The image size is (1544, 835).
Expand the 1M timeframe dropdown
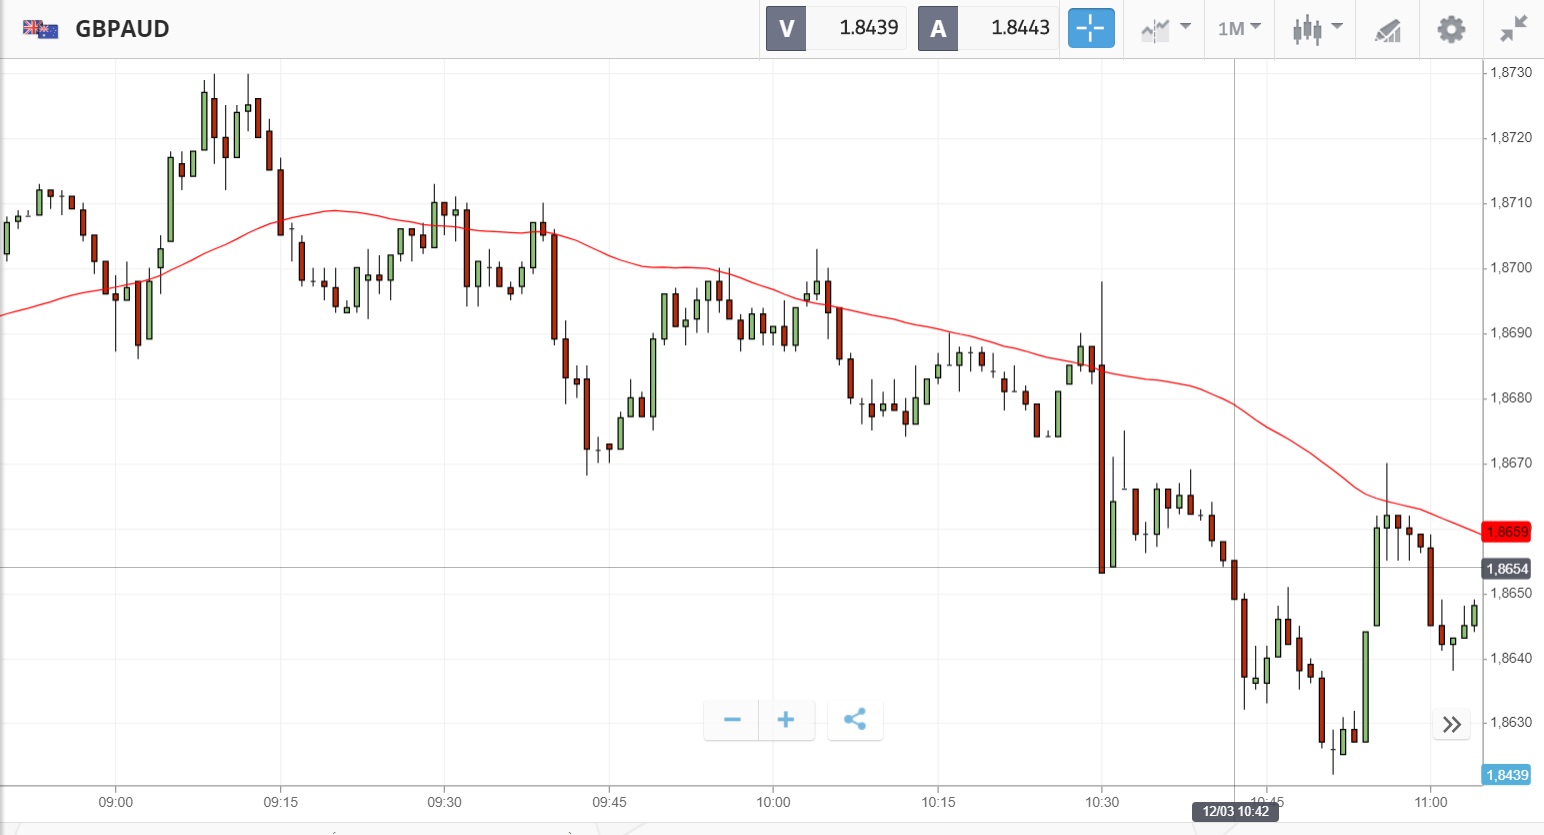tap(1239, 28)
